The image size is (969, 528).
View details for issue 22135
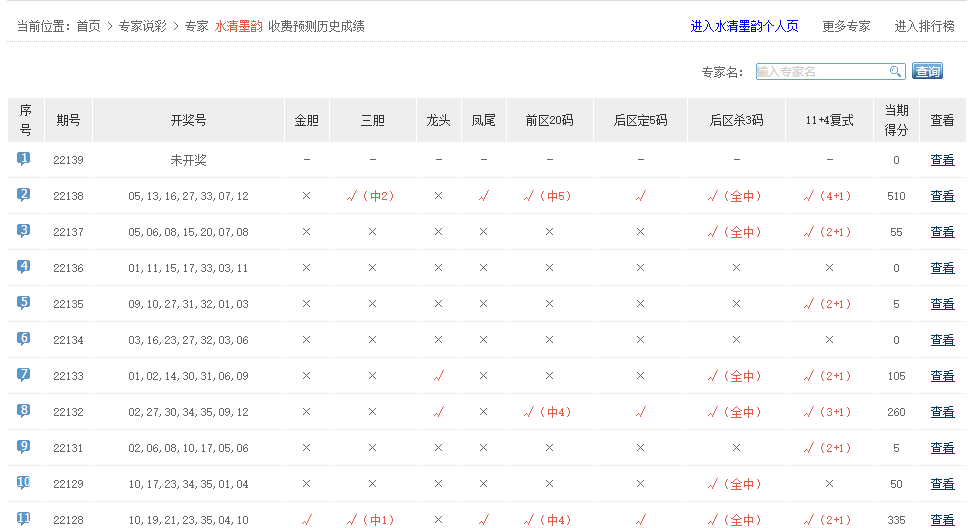pyautogui.click(x=942, y=304)
